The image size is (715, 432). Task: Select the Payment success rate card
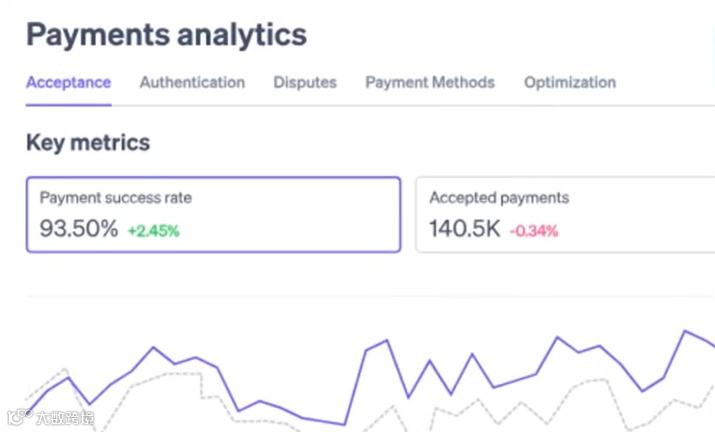213,214
